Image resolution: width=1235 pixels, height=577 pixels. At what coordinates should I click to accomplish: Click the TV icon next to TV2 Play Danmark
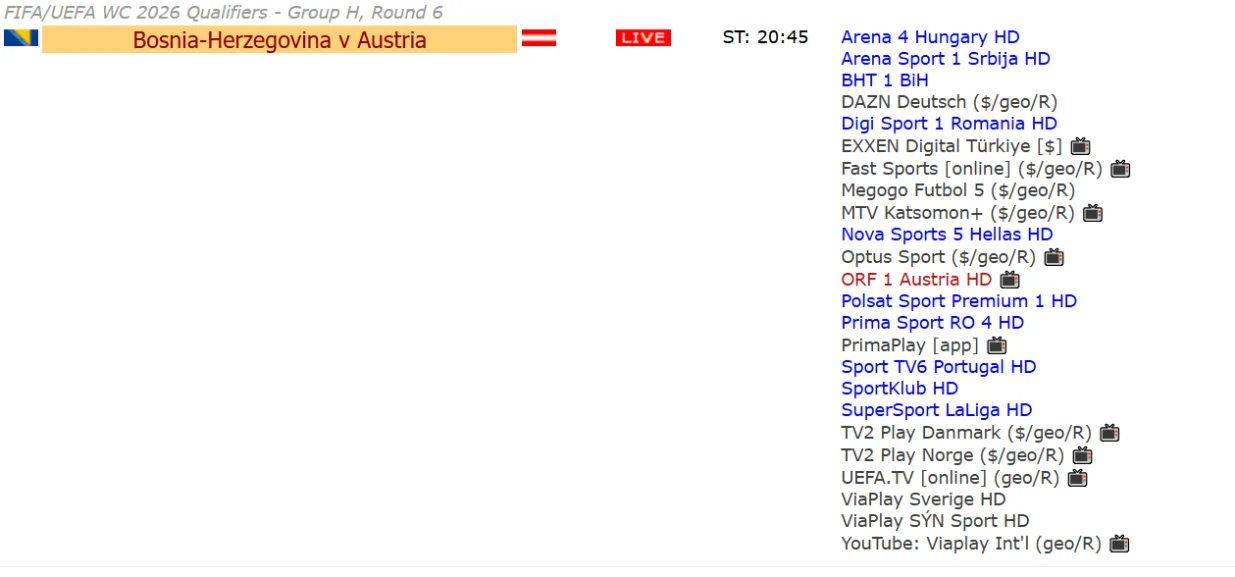[1109, 433]
